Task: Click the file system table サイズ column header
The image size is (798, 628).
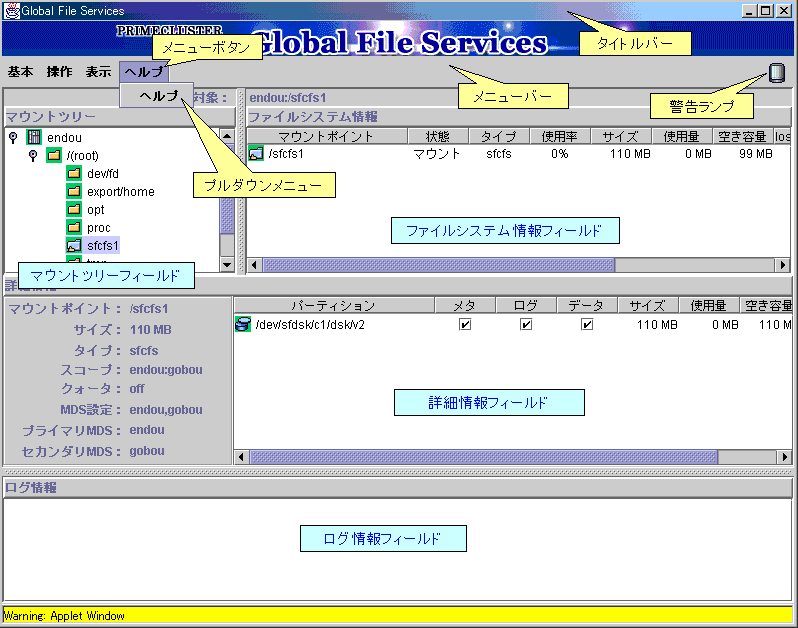Action: click(621, 136)
